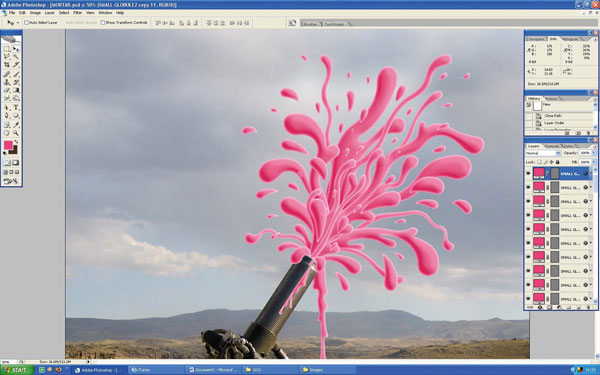Select the Path Selection tool
Image resolution: width=600 pixels, height=375 pixels.
(x=7, y=107)
